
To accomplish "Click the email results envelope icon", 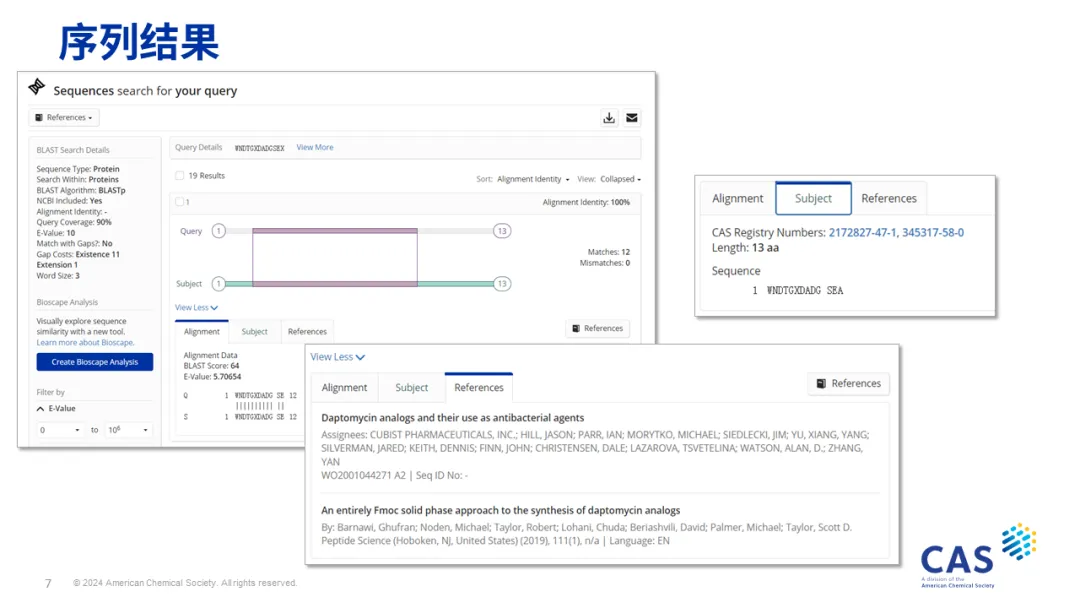I will (632, 118).
